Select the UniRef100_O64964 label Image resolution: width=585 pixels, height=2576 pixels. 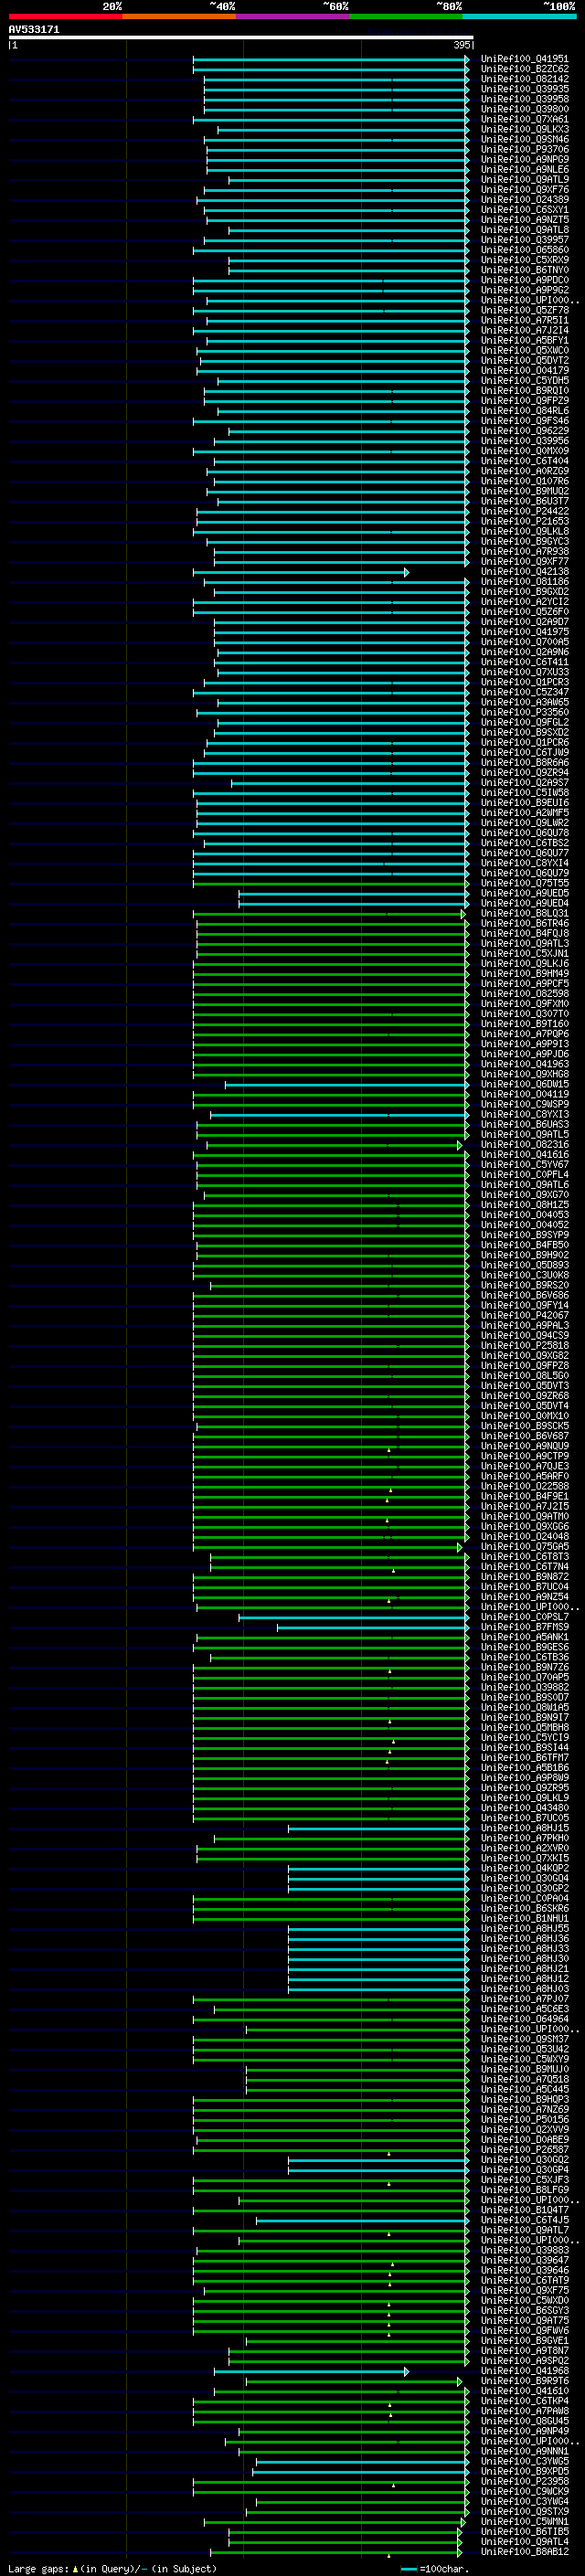click(524, 2019)
